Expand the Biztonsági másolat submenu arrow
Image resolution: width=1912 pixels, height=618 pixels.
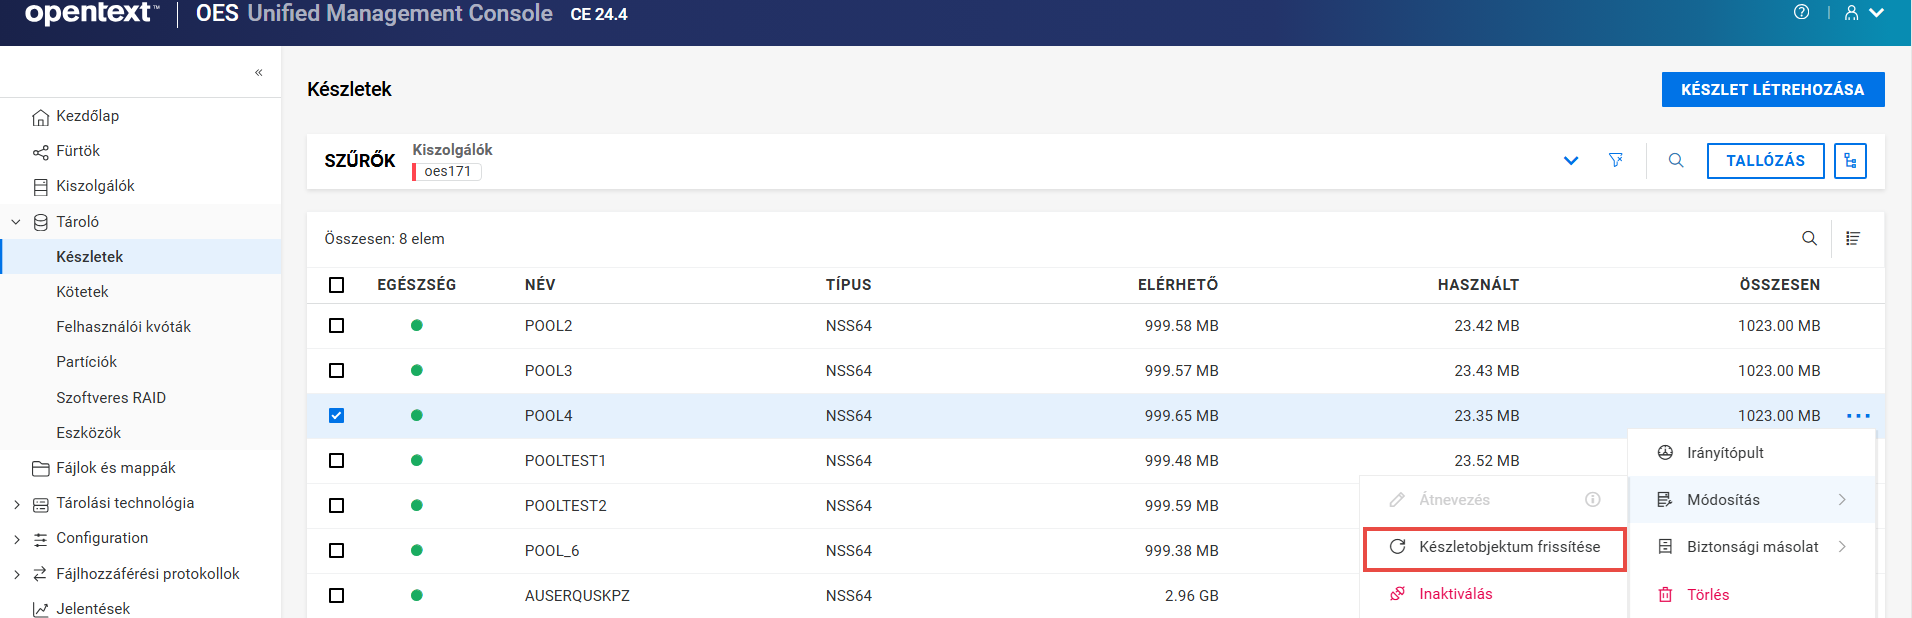(1842, 547)
